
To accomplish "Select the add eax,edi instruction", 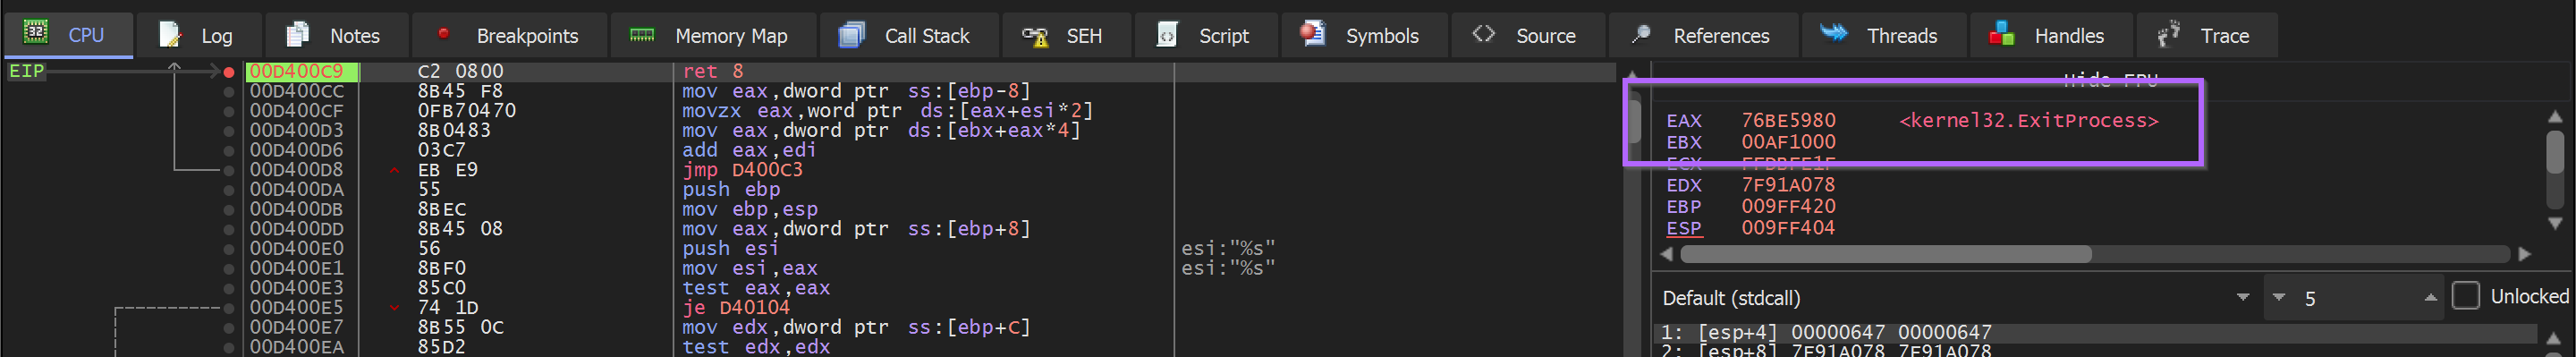I will (749, 151).
